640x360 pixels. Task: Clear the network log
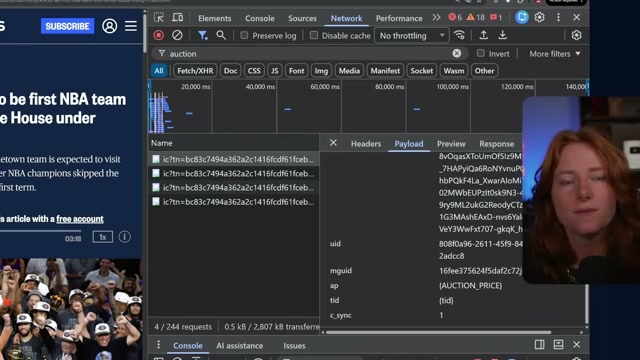(x=177, y=36)
